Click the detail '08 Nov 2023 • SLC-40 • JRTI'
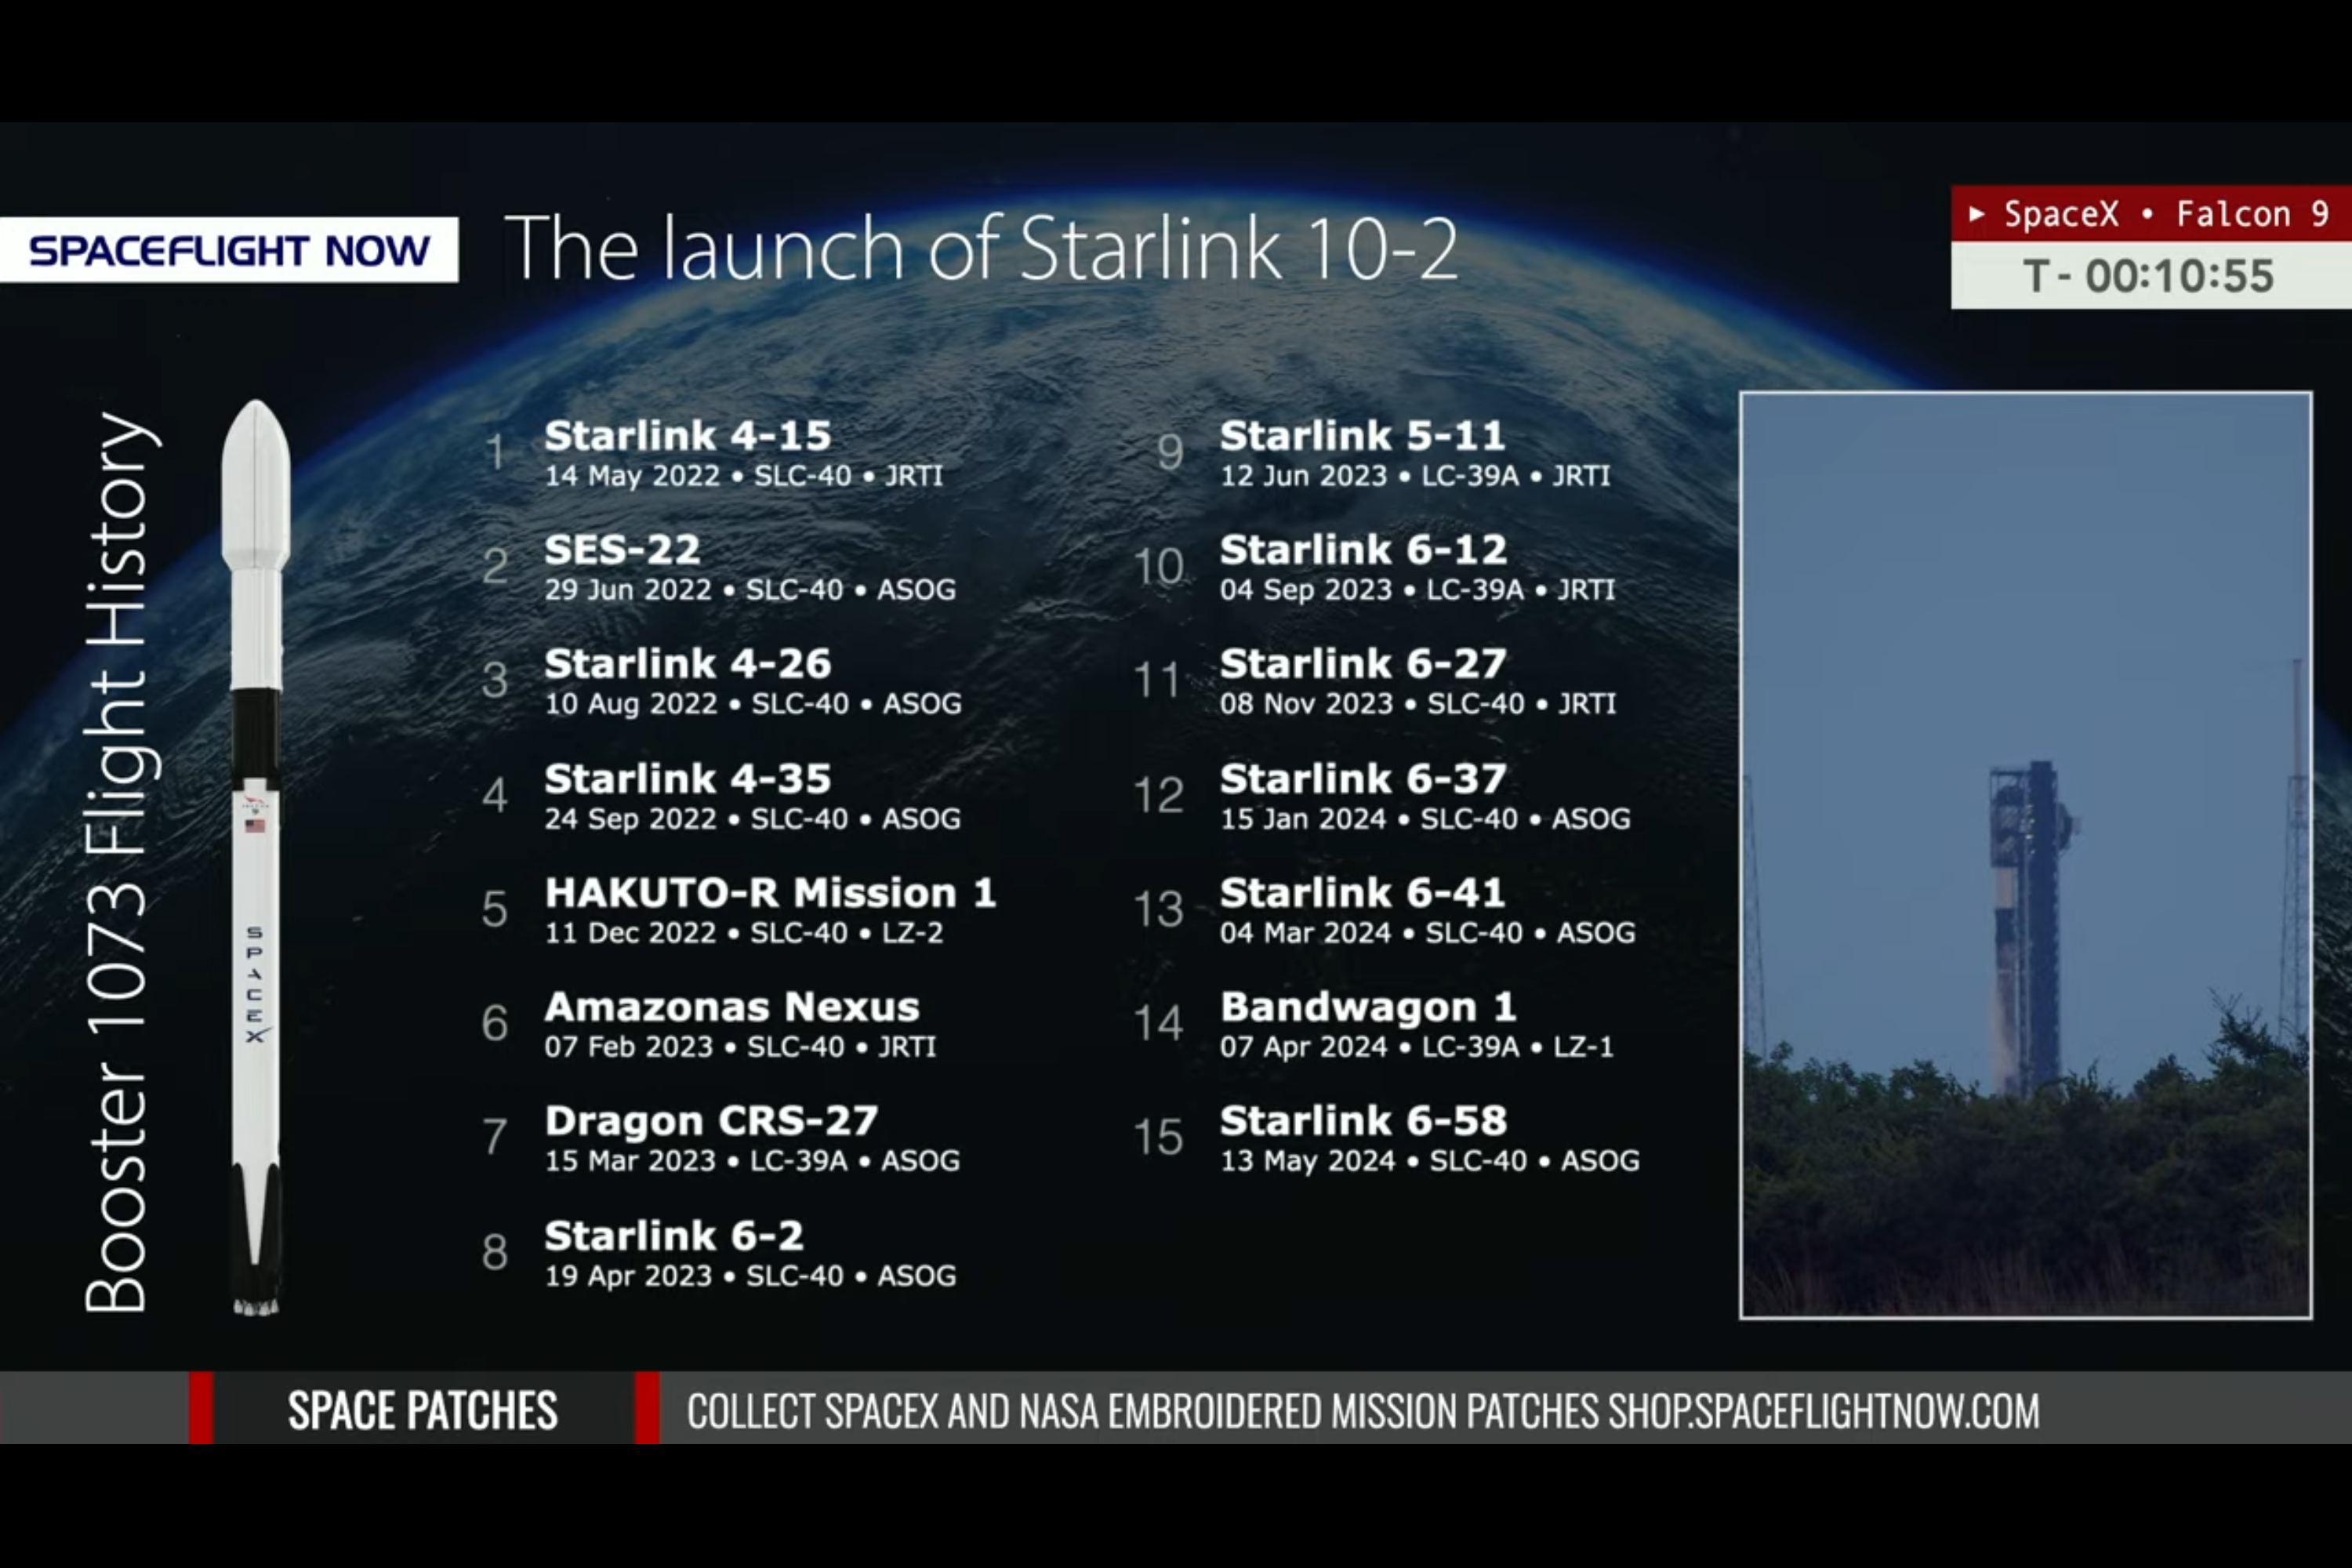 pos(1418,704)
